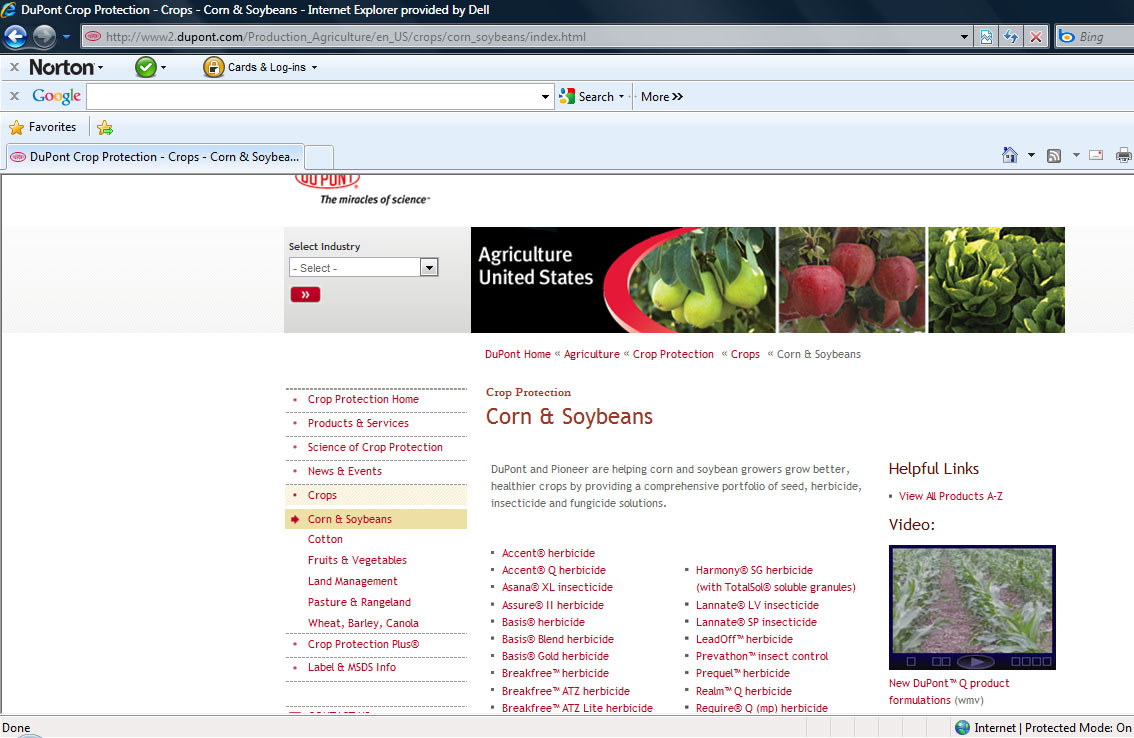The image size is (1134, 738).
Task: Open the Select Industry dropdown
Action: [x=363, y=268]
